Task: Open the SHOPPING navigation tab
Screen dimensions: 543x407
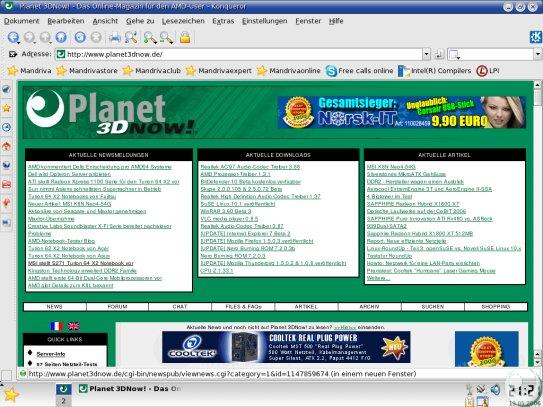Action: click(496, 307)
